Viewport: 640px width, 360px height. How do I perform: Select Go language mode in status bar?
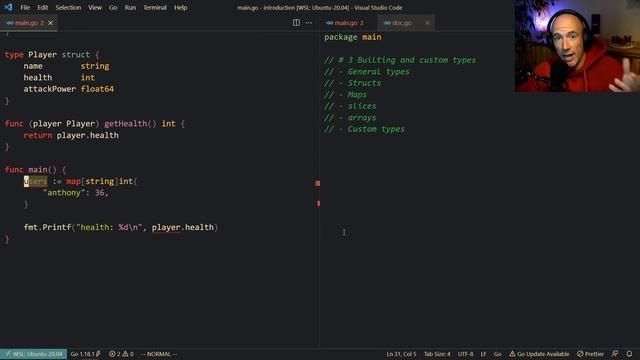click(x=498, y=354)
